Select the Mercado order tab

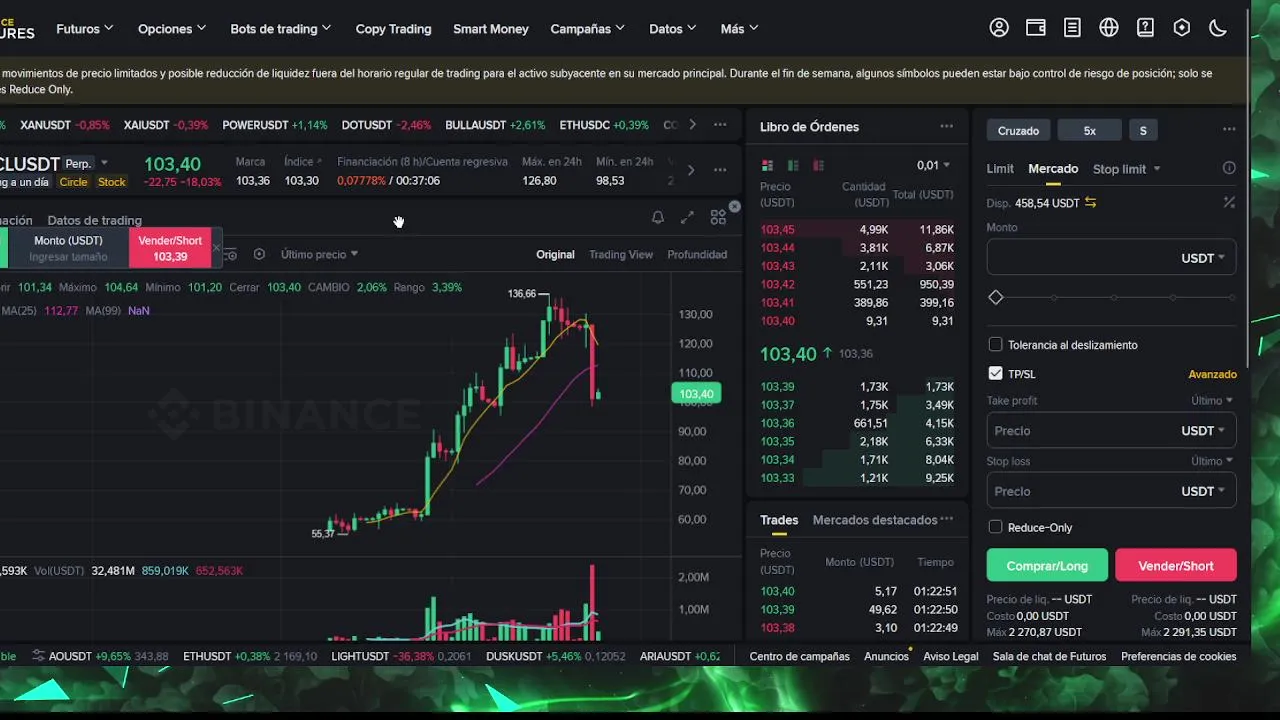tap(1053, 168)
